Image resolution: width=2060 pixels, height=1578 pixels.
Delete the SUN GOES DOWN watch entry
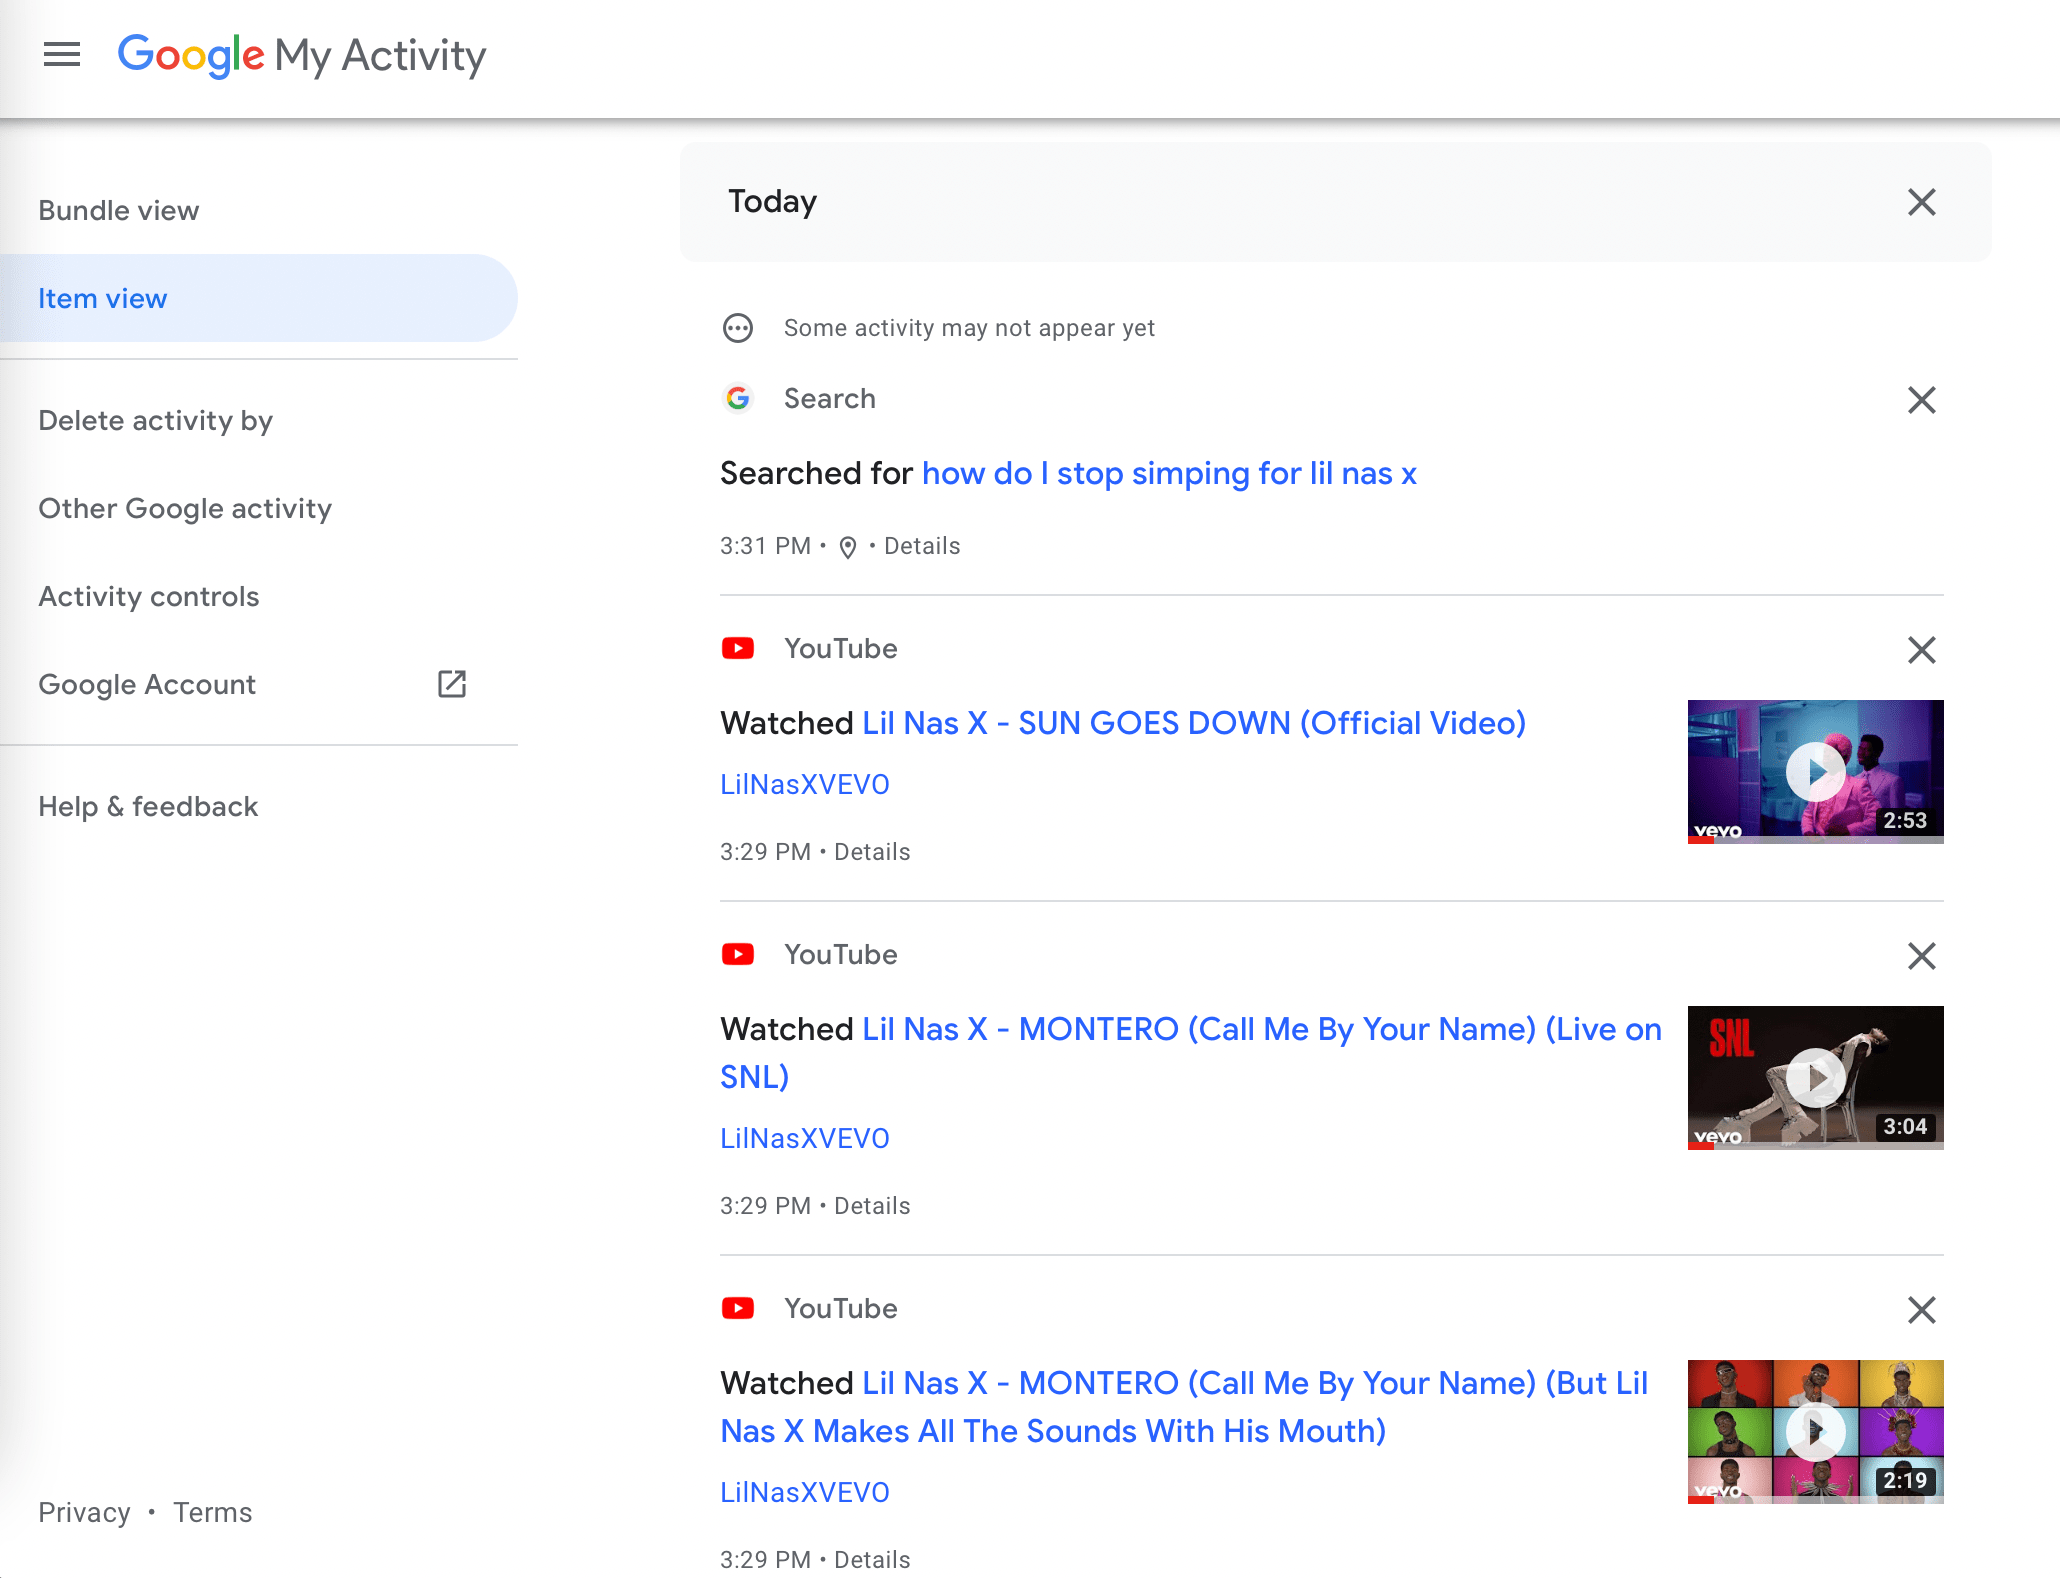click(1921, 650)
